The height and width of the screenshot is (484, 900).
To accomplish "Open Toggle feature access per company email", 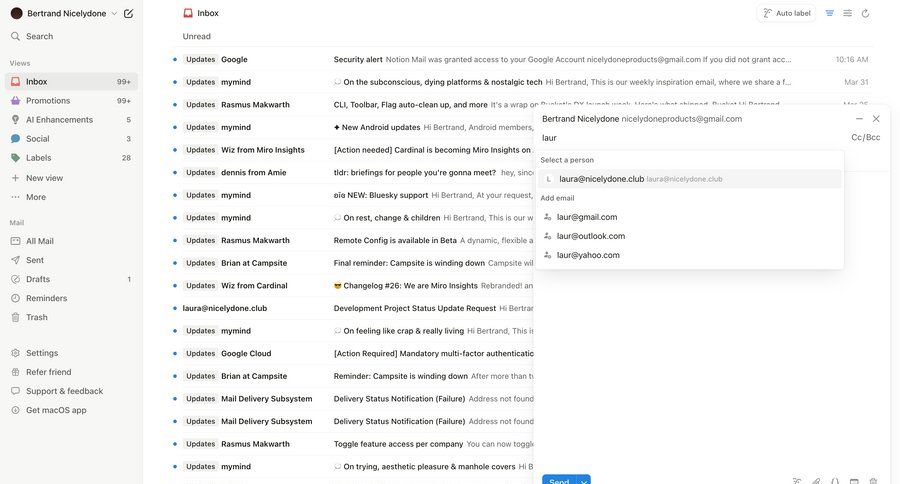I will tap(352, 444).
